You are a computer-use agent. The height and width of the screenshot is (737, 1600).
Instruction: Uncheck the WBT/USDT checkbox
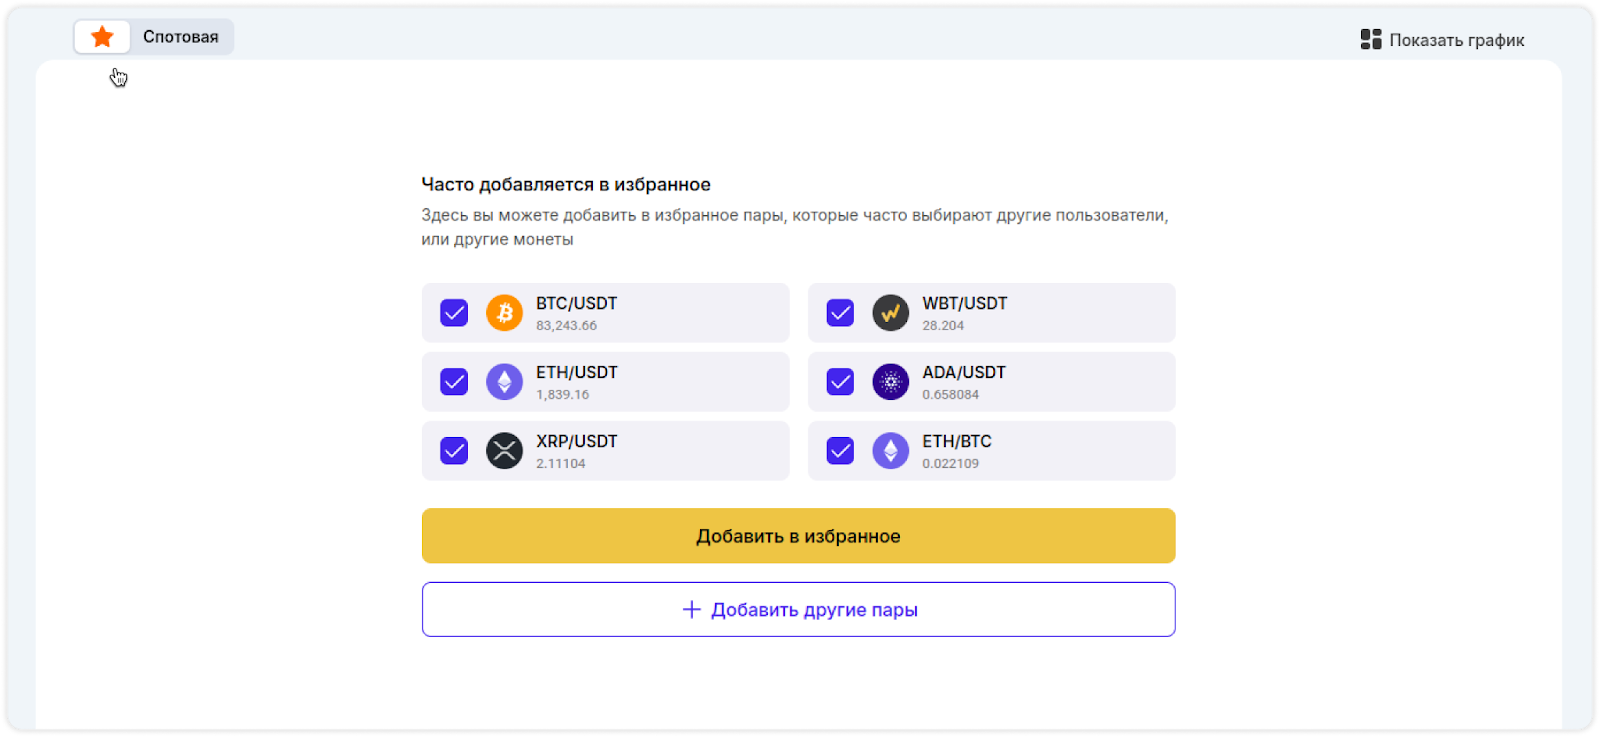click(840, 313)
